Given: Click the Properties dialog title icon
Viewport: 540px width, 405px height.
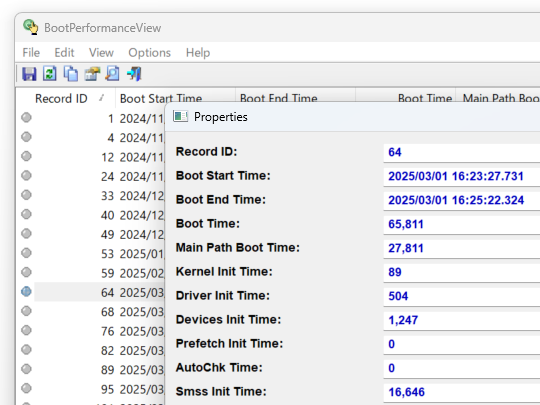Looking at the screenshot, I should (x=180, y=116).
